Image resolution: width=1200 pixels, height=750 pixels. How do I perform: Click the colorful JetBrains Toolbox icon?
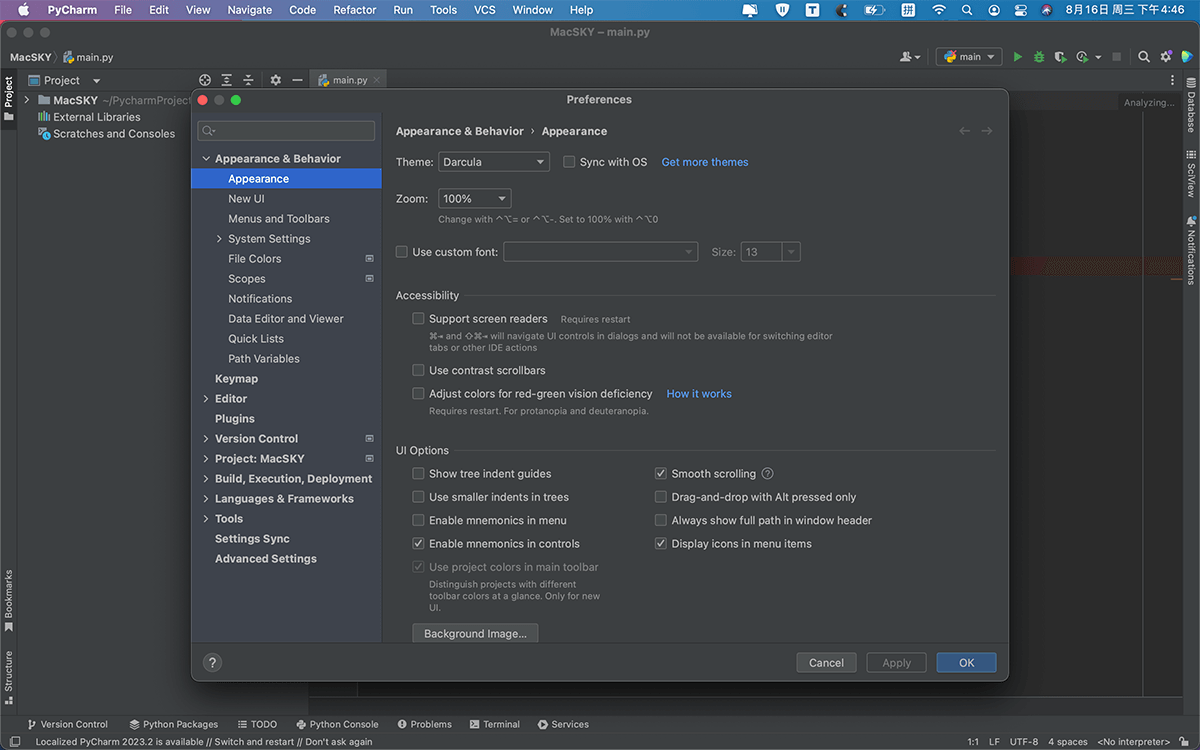point(1187,57)
